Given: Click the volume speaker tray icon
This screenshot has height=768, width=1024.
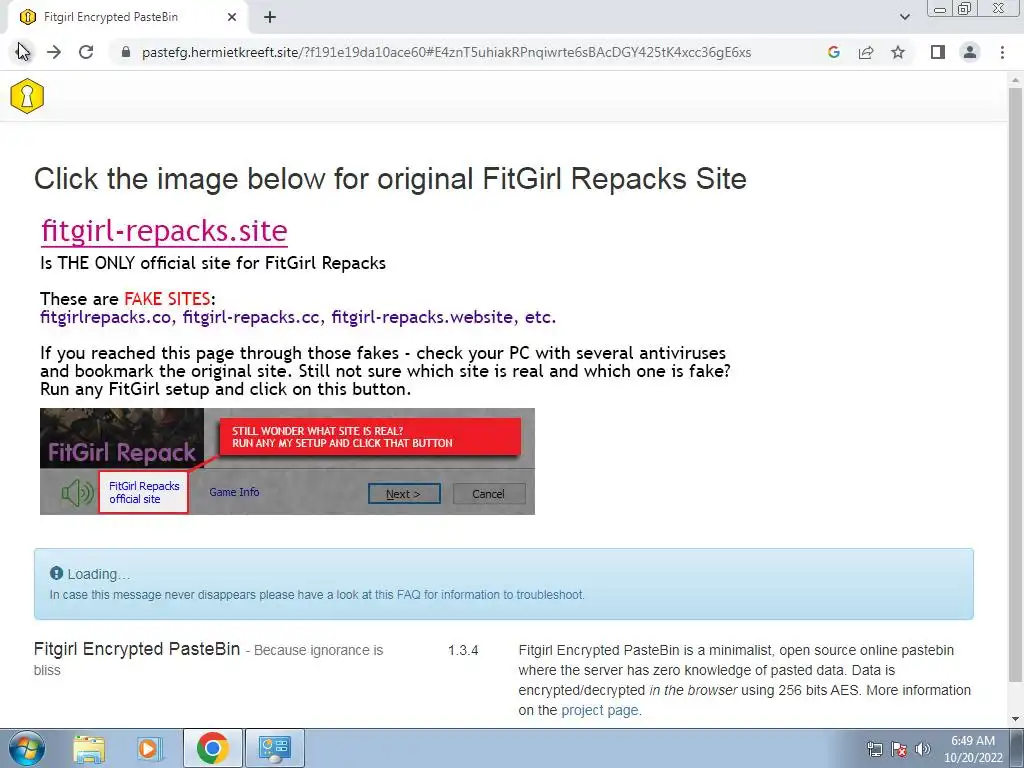Looking at the screenshot, I should click(923, 749).
